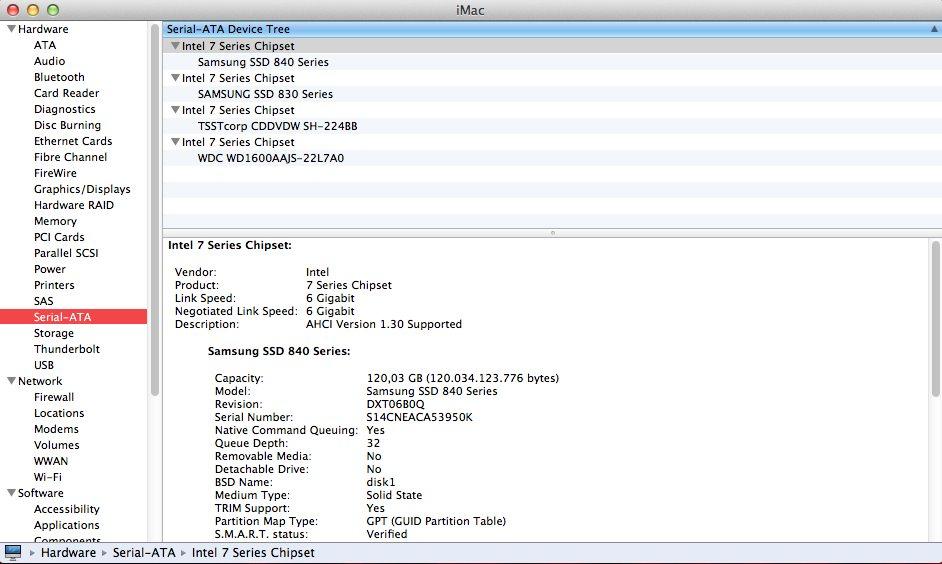Minimize the window with the yellow button
942x564 pixels.
coord(32,10)
